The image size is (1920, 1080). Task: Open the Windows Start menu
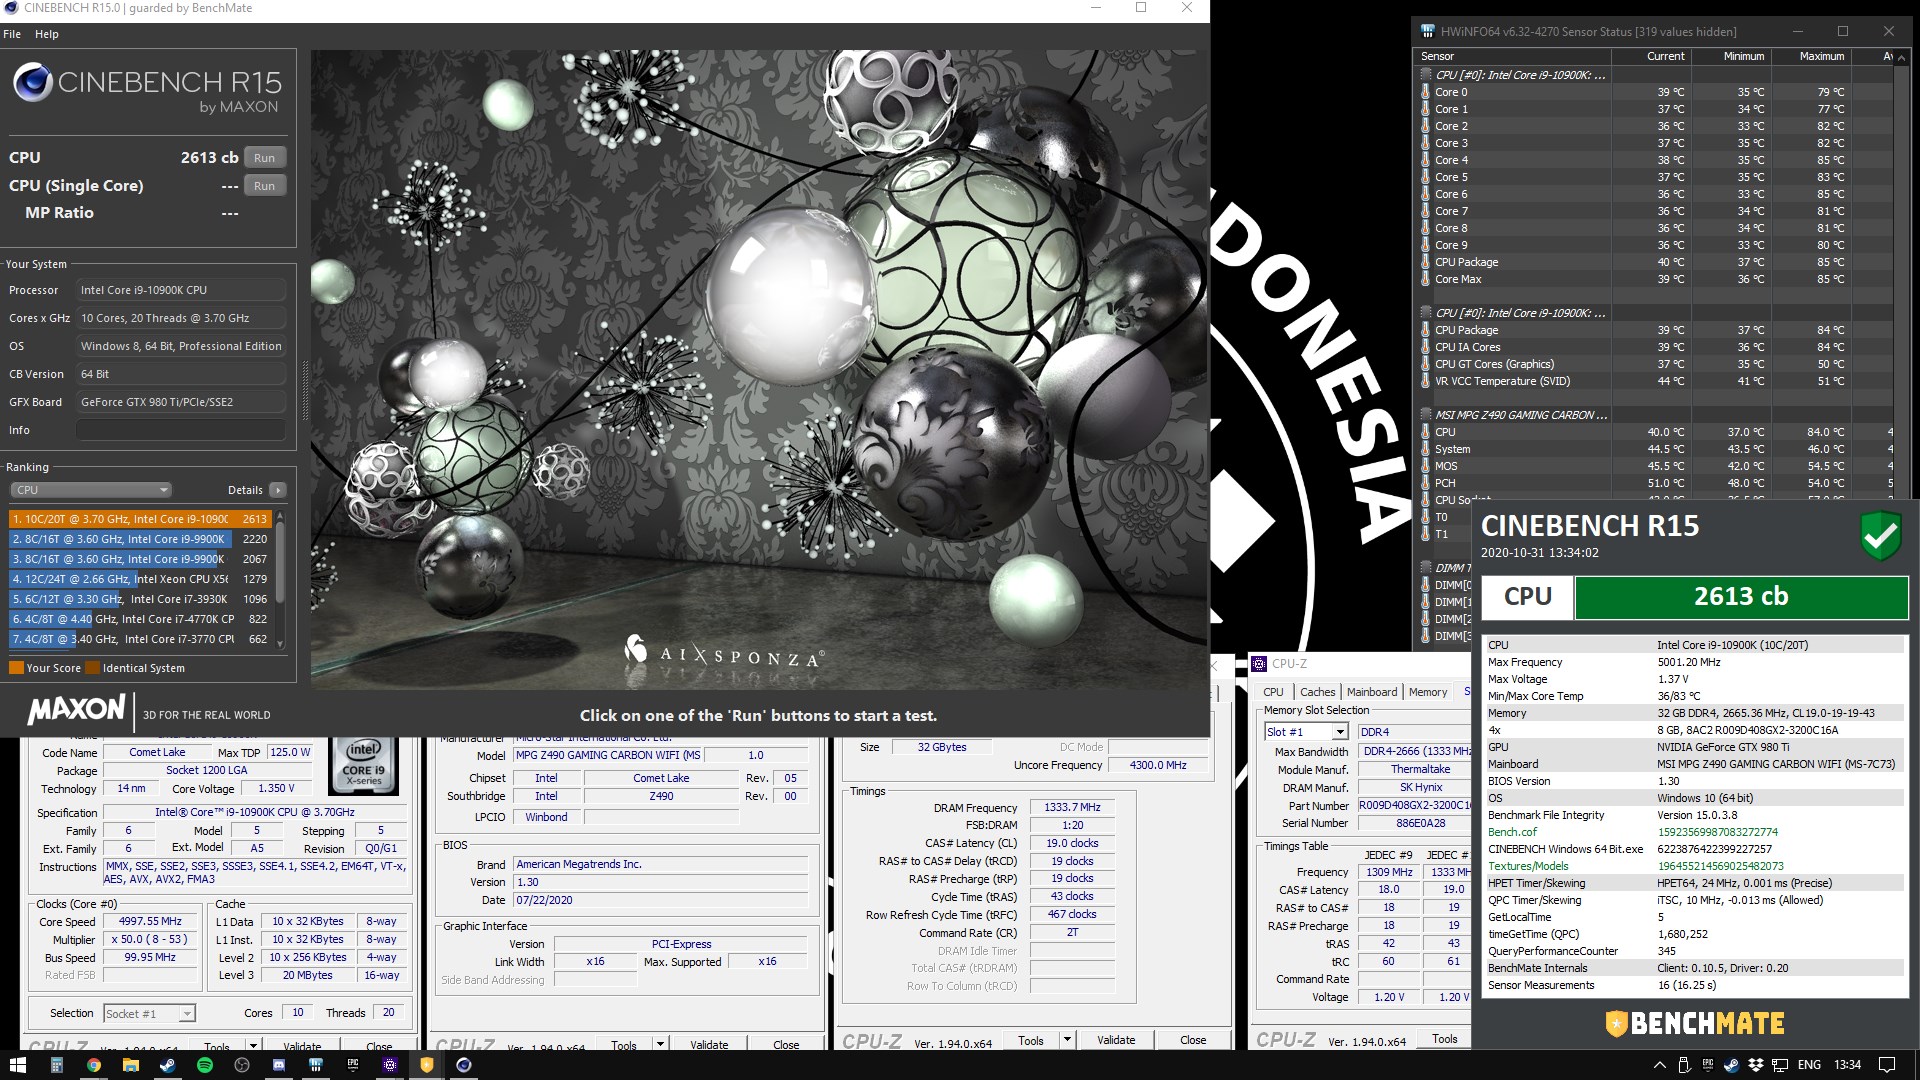(x=17, y=1065)
